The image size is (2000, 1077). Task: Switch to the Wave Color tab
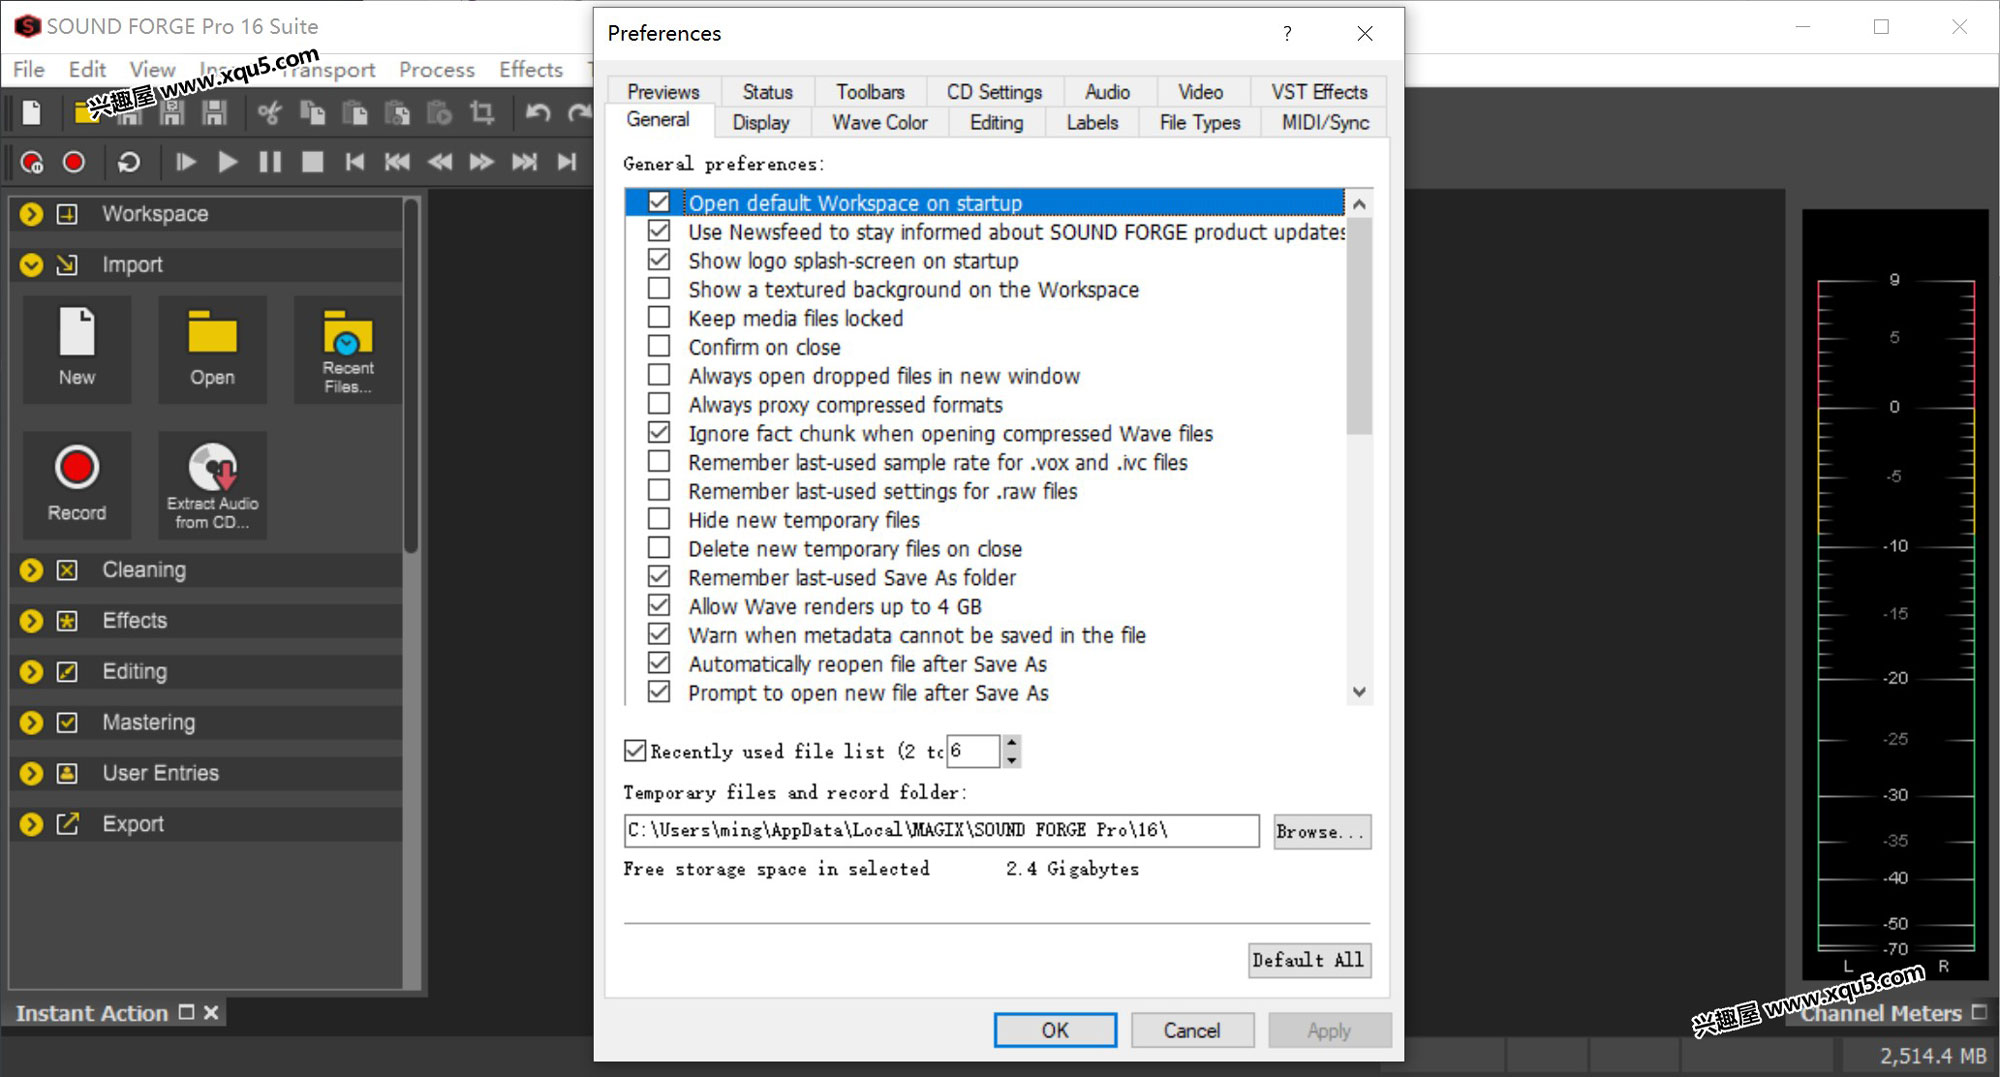pyautogui.click(x=880, y=122)
